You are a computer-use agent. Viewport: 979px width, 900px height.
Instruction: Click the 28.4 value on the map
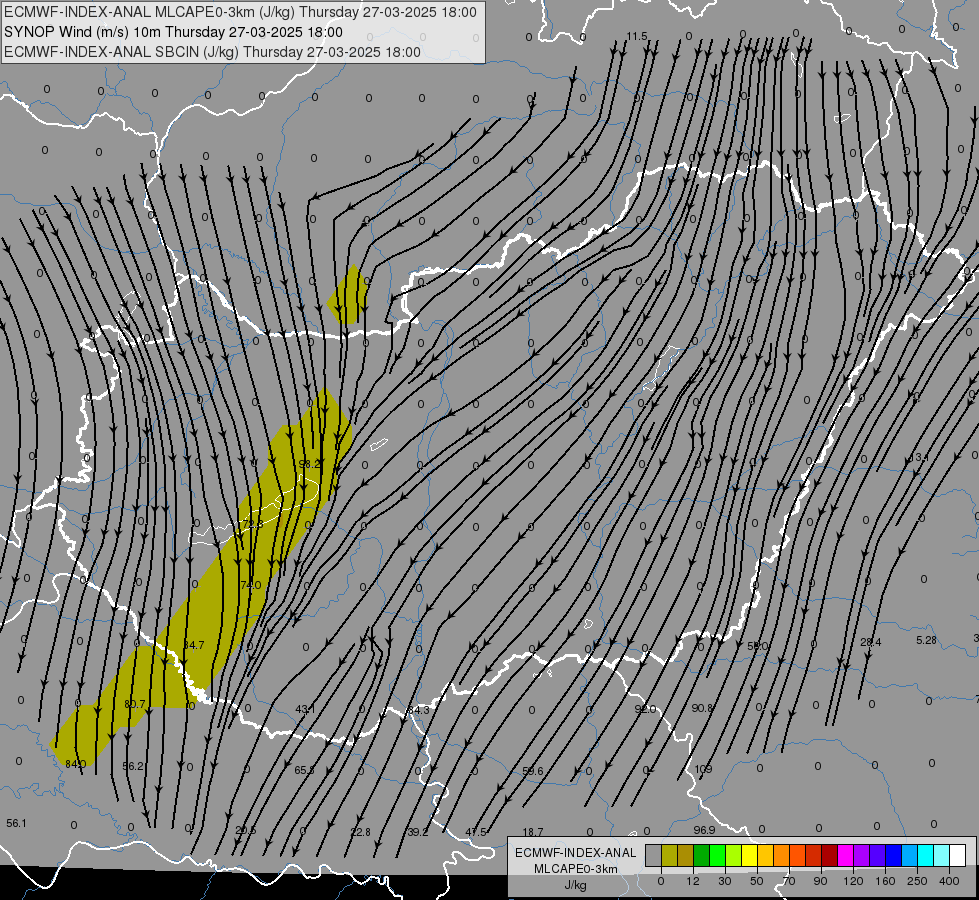click(870, 643)
